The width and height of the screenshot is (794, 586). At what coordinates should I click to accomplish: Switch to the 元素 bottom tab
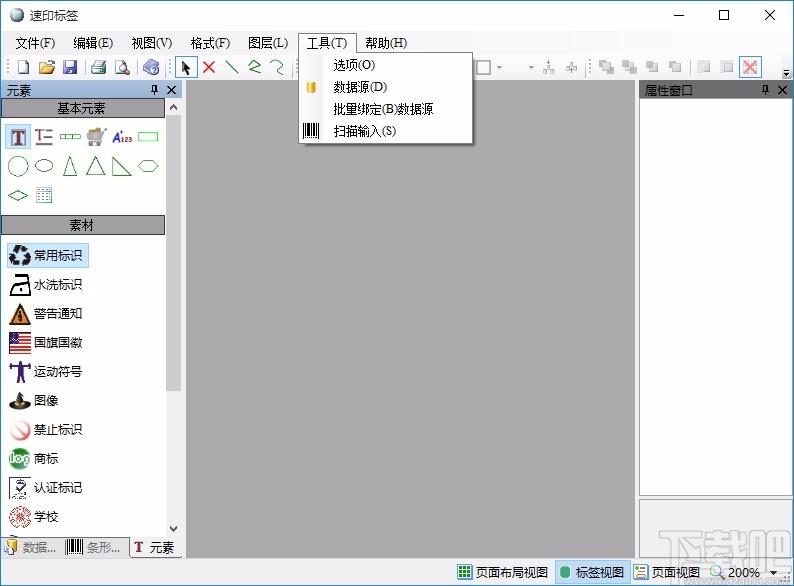point(154,548)
